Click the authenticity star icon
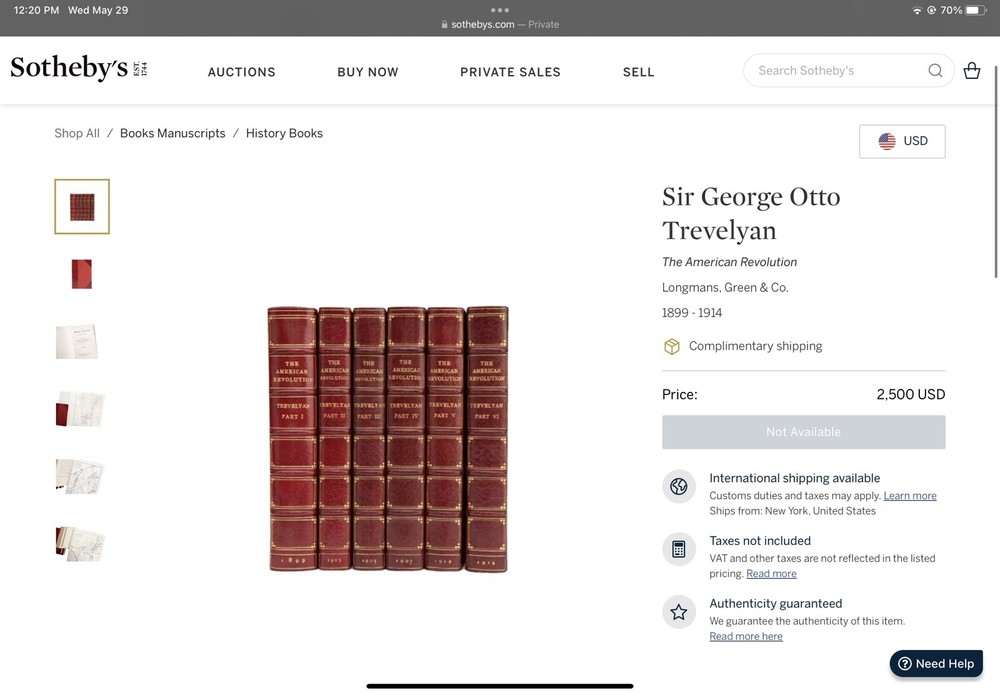 pos(679,612)
